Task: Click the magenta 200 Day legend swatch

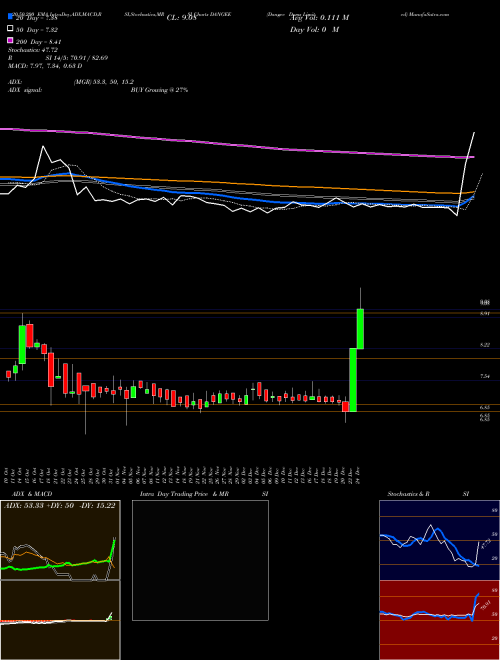Action: coord(10,41)
